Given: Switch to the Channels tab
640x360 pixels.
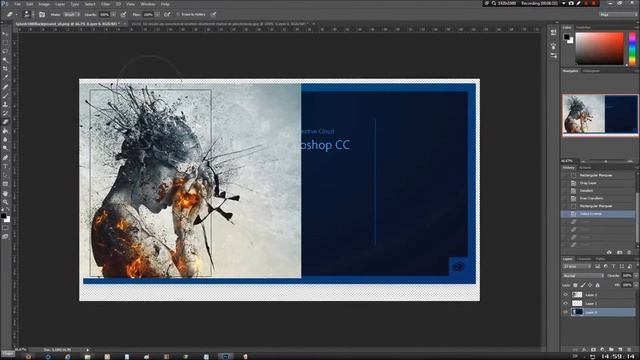Looking at the screenshot, I should (584, 259).
